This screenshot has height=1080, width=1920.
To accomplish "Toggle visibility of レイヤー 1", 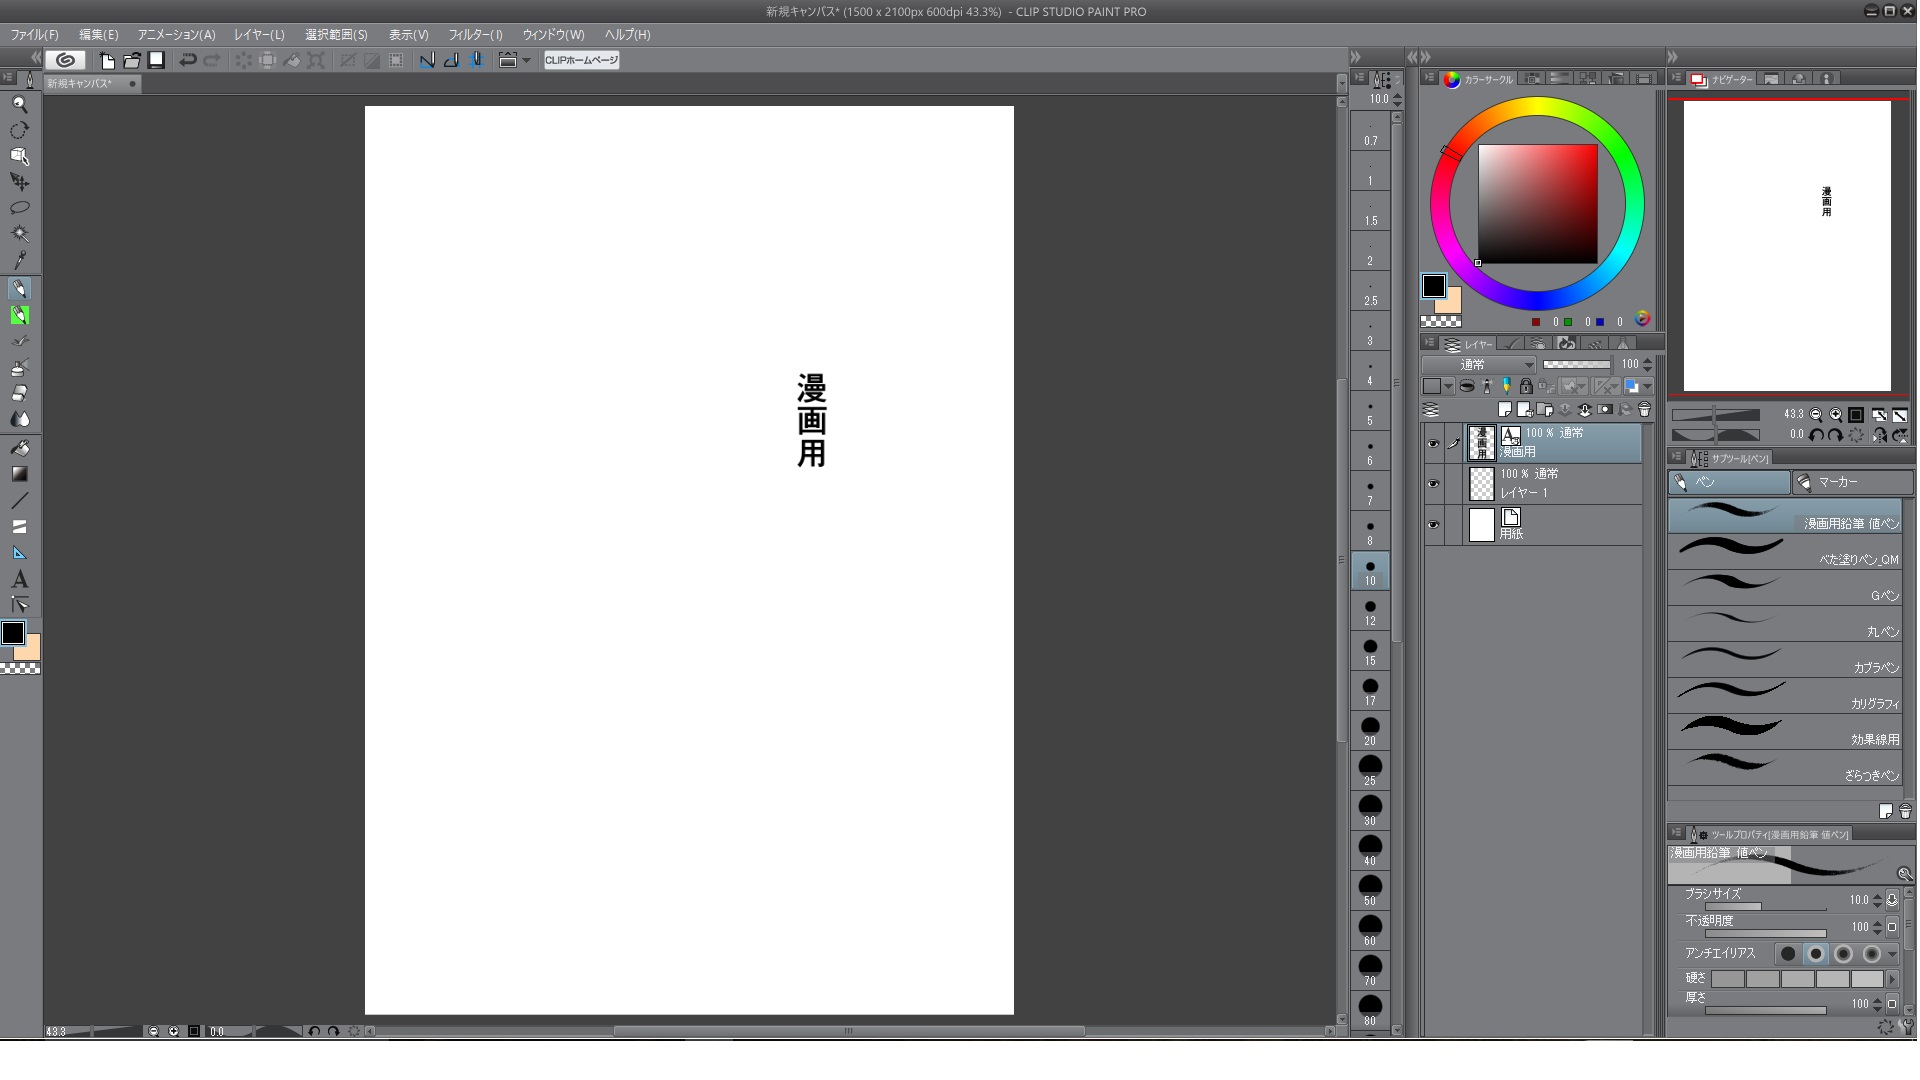I will pos(1433,484).
